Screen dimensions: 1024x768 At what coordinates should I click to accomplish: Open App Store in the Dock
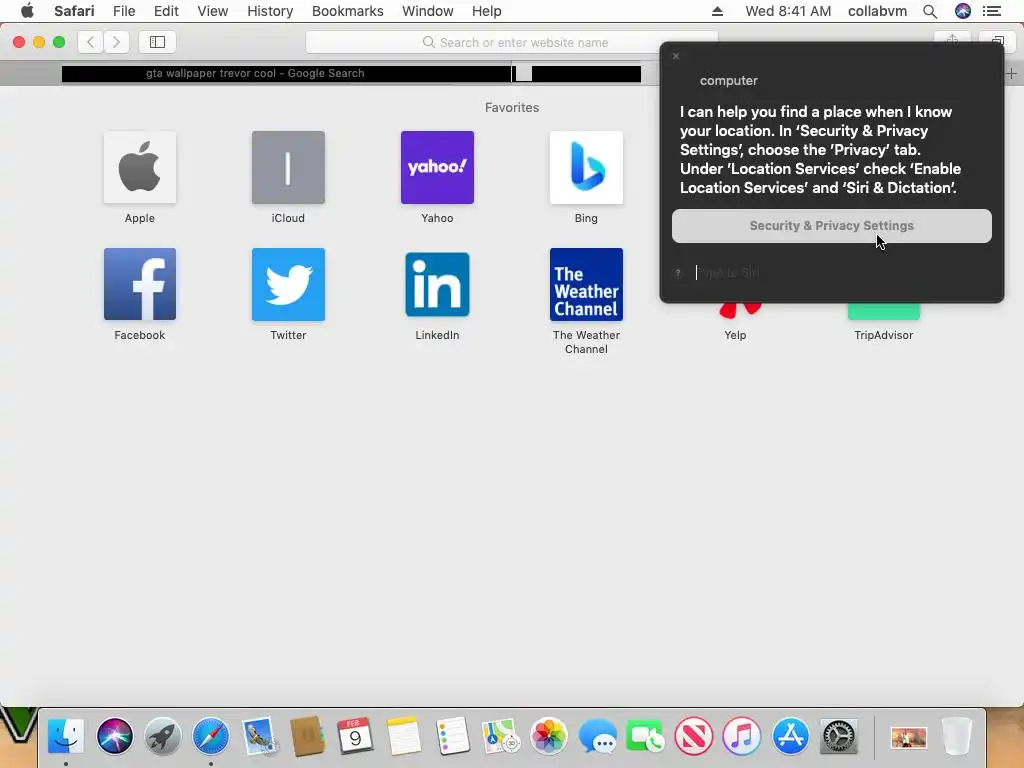point(790,735)
